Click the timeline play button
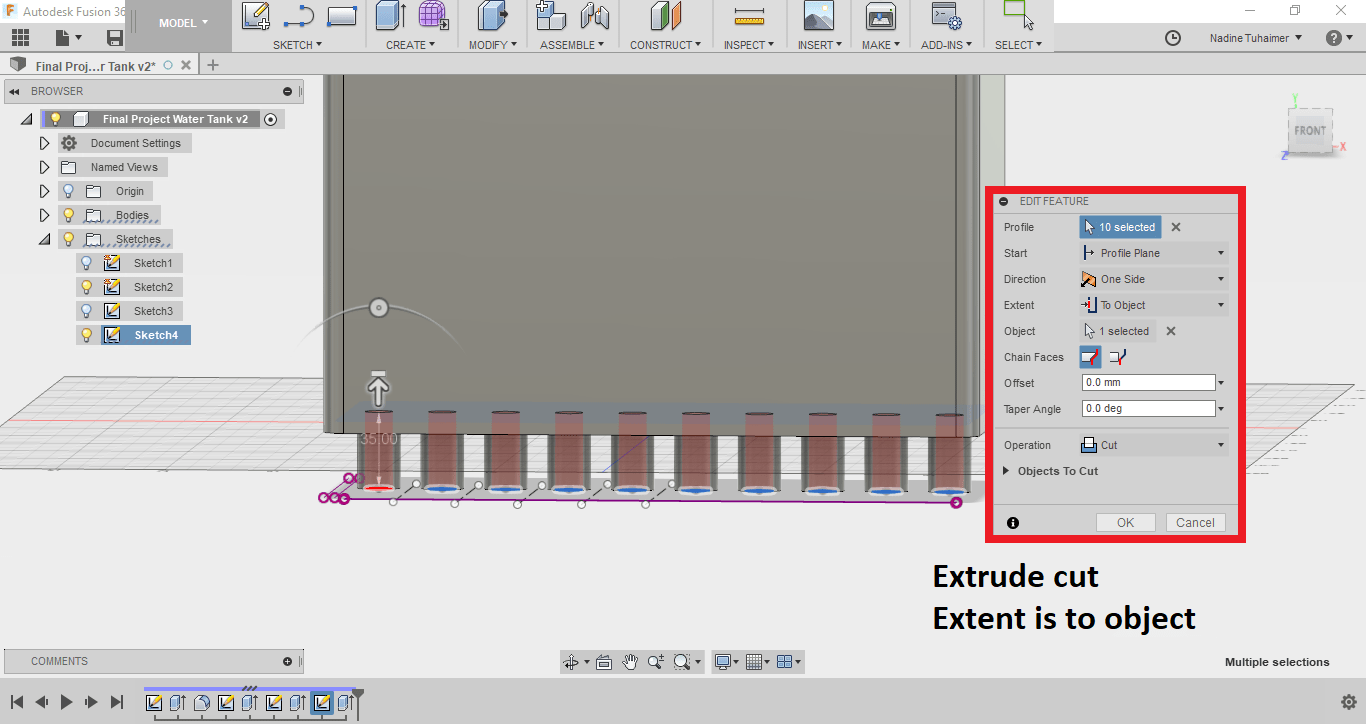Image resolution: width=1366 pixels, height=724 pixels. 66,702
